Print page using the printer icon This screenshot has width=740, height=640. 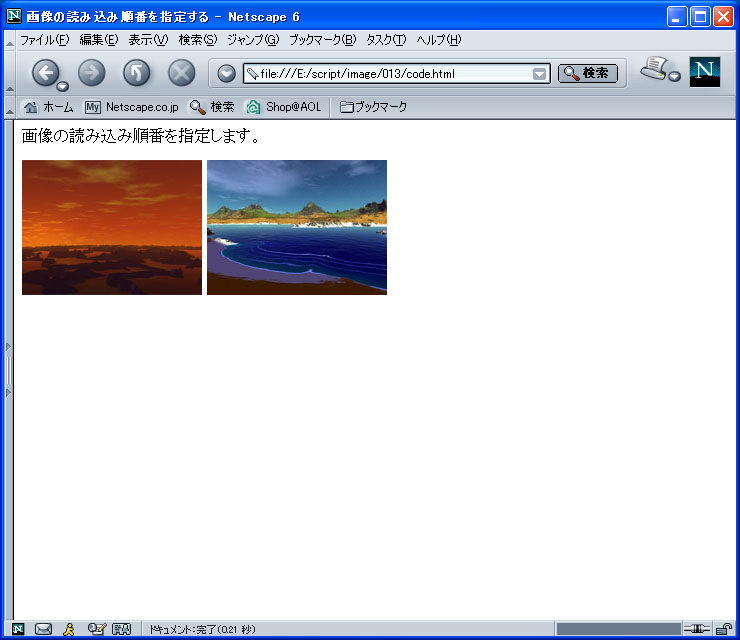pyautogui.click(x=654, y=68)
